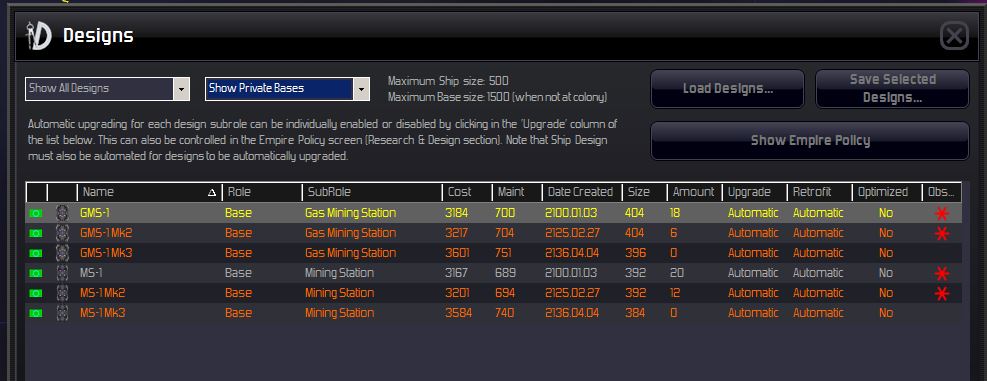Click the Retrofit value for GMS-1 Mk3
The width and height of the screenshot is (987, 381).
(x=818, y=253)
